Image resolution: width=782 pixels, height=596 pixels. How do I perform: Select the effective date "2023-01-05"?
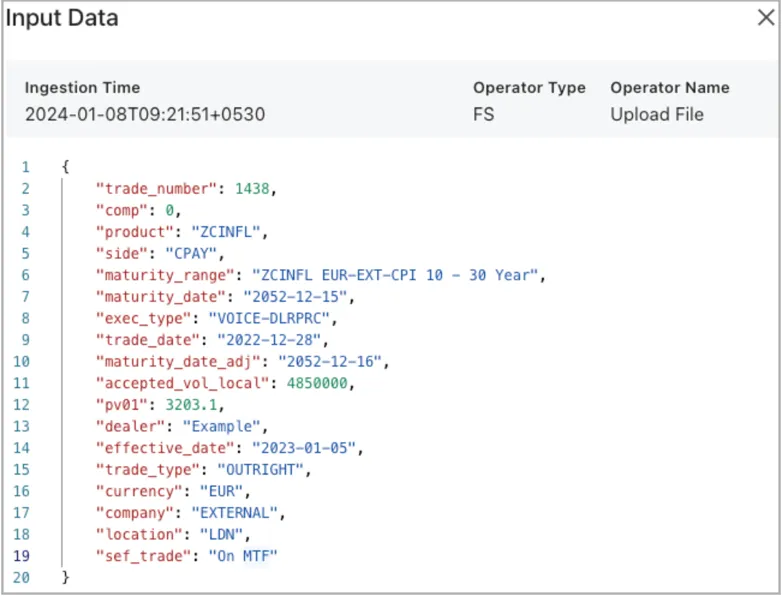click(x=304, y=448)
